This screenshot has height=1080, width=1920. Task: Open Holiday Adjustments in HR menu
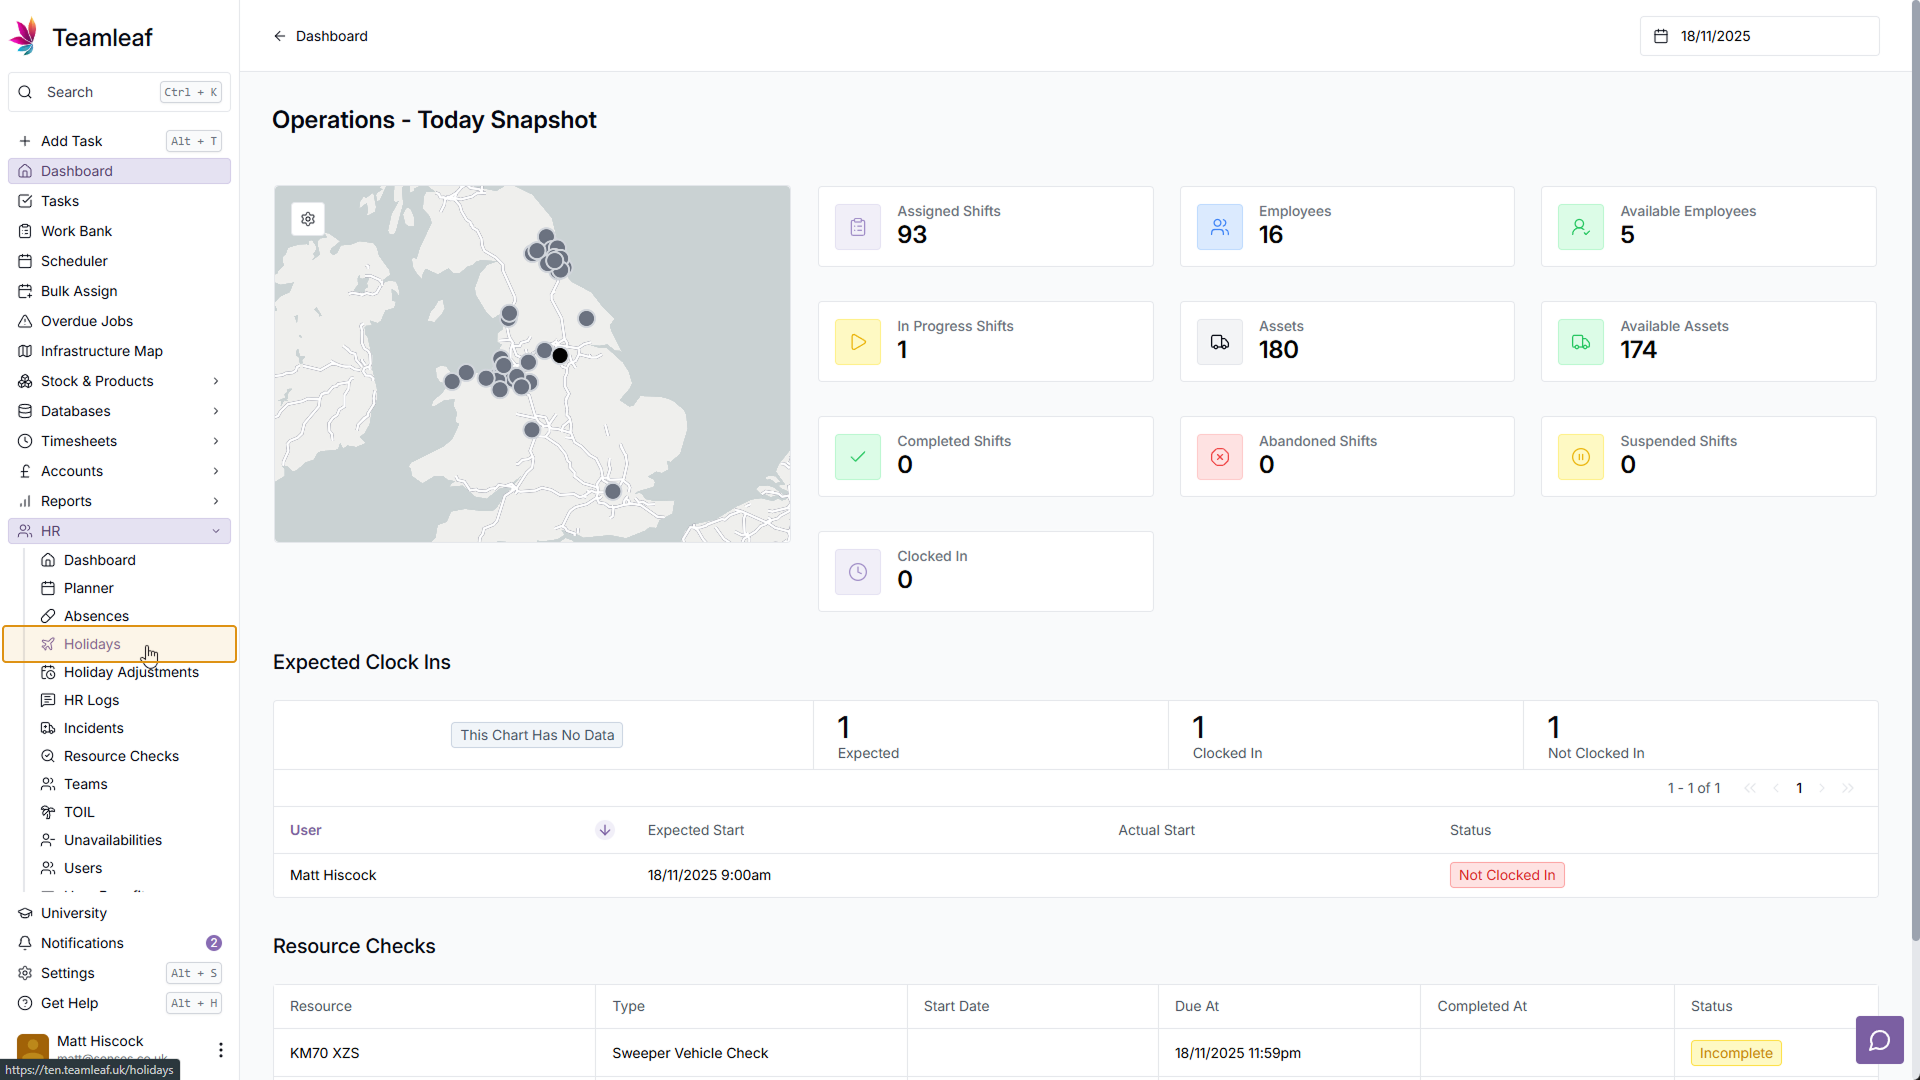131,672
